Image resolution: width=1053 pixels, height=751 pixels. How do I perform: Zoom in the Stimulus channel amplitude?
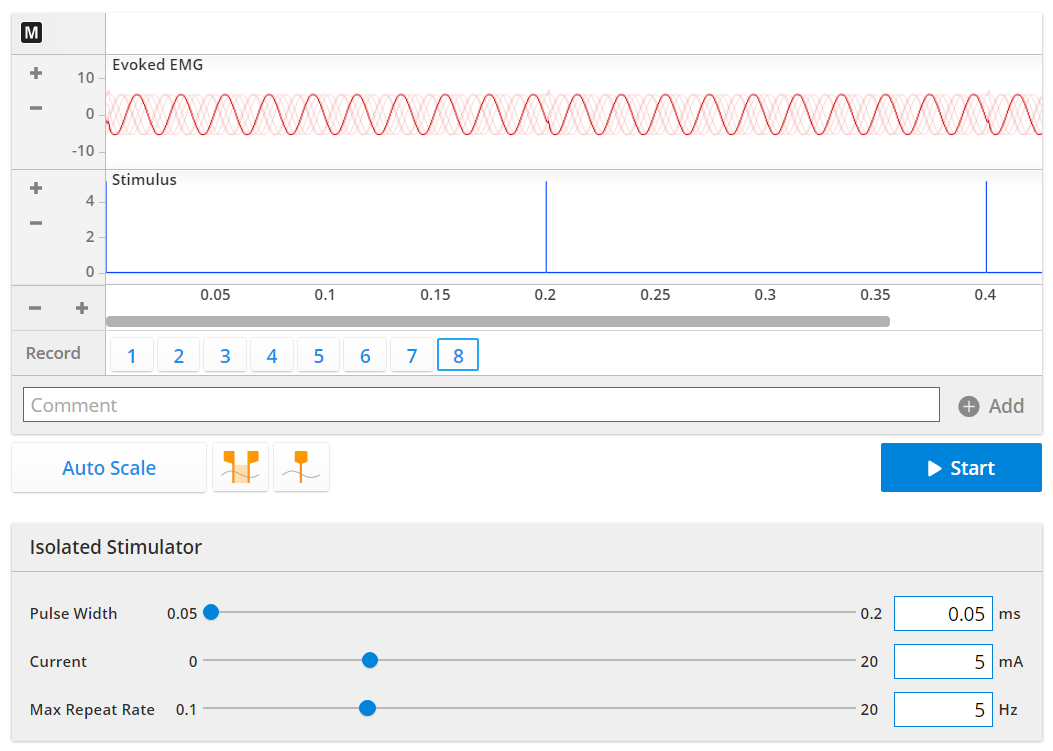pyautogui.click(x=35, y=187)
